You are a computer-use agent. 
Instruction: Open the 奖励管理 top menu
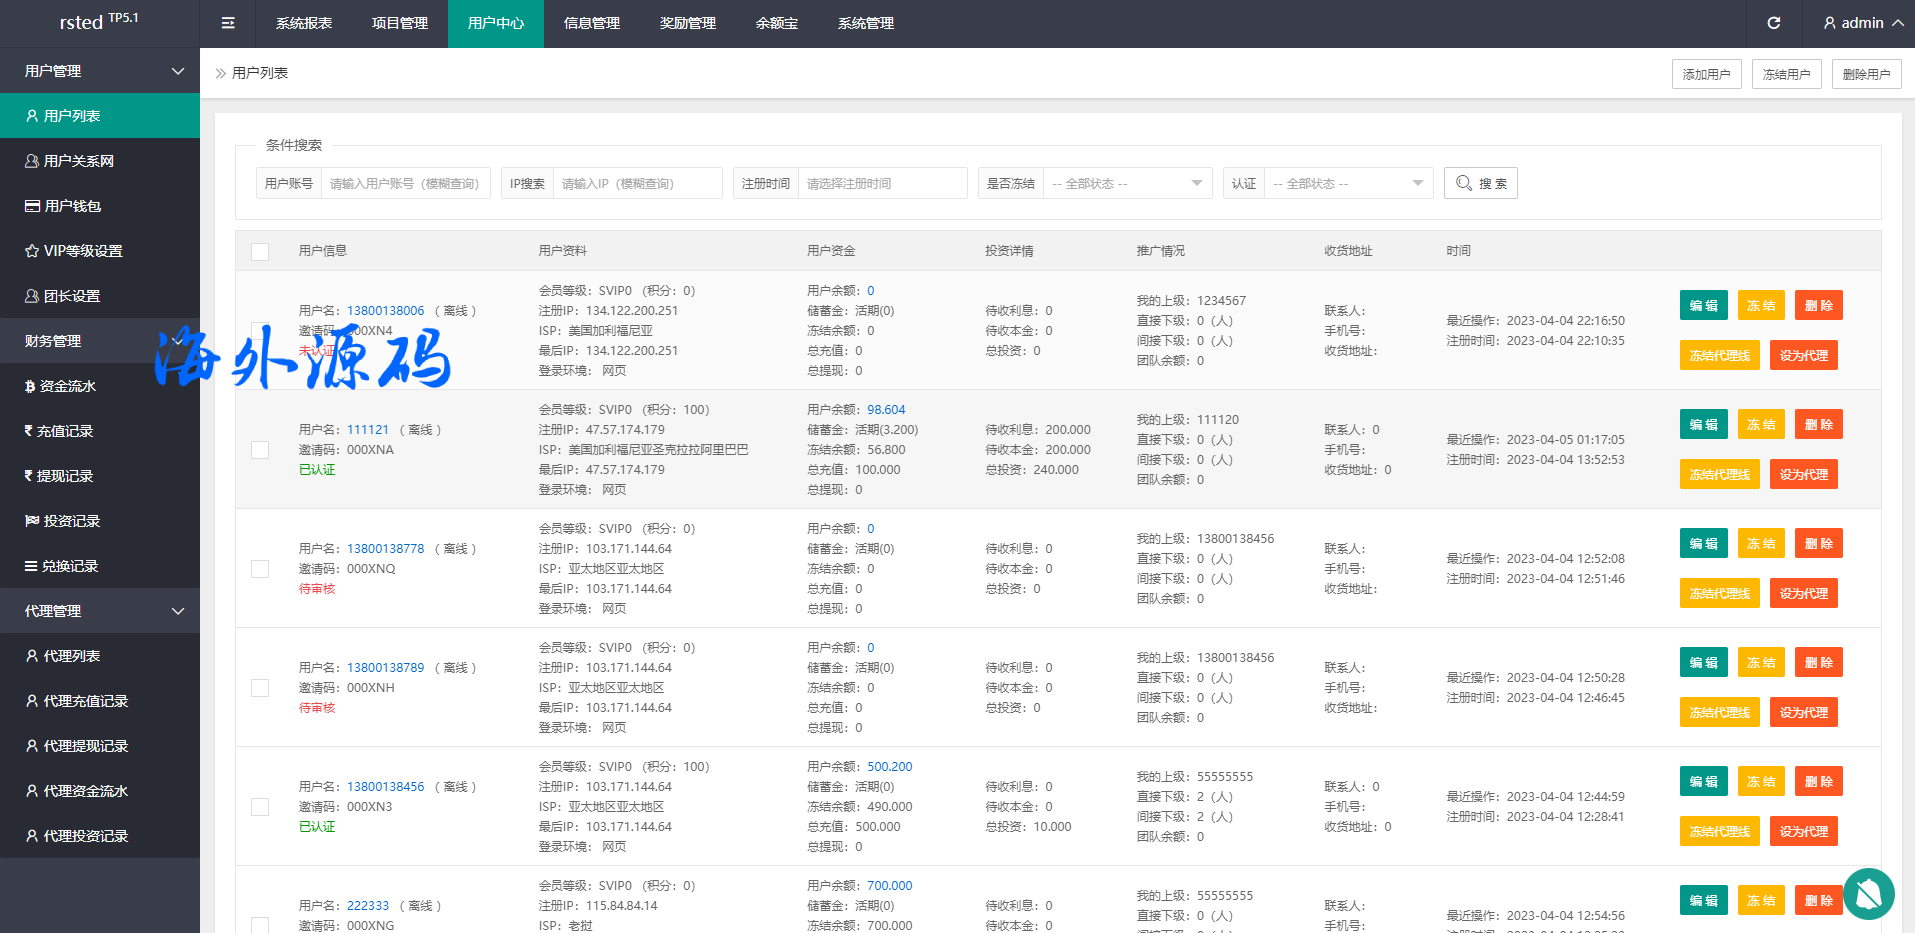point(688,23)
